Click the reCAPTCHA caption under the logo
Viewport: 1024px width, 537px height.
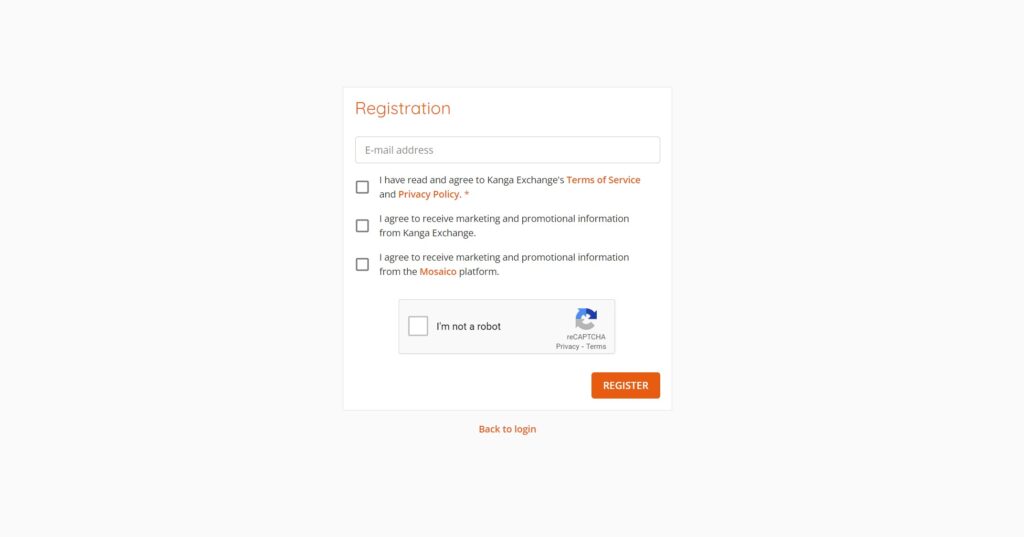(586, 337)
